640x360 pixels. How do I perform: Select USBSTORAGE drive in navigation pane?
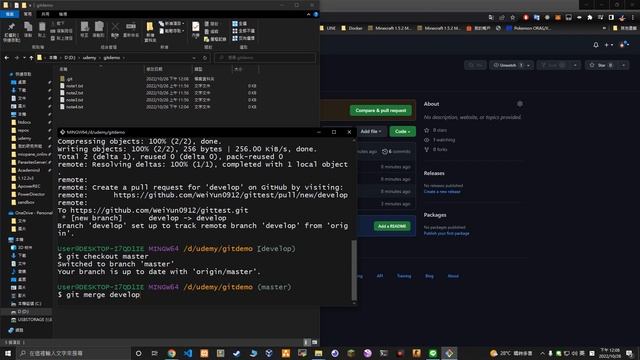coord(32,320)
